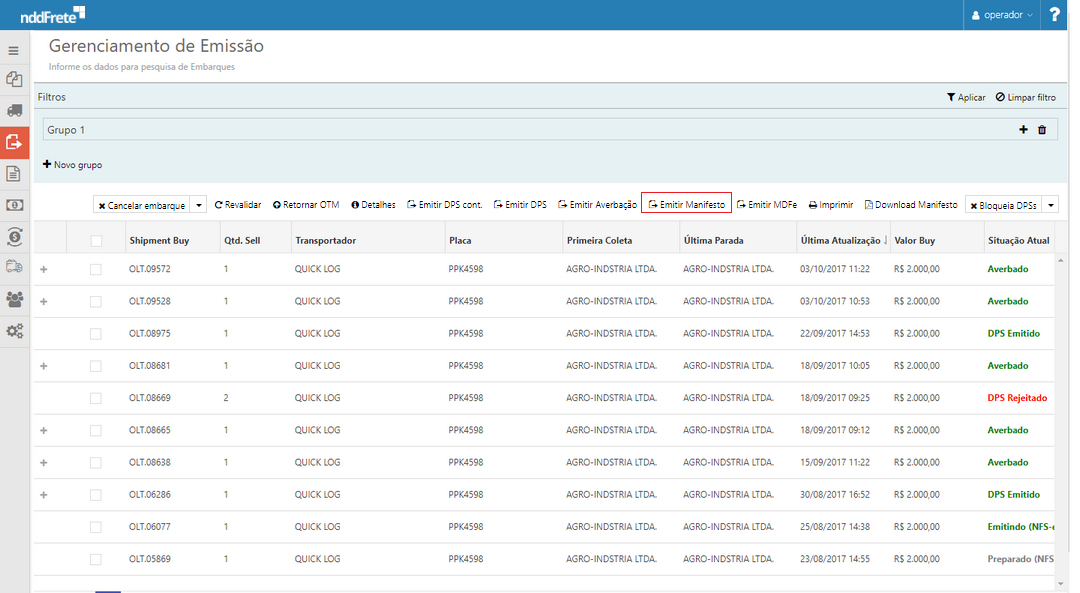The width and height of the screenshot is (1080, 593).
Task: Click Novo grupo to add filter group
Action: click(72, 165)
